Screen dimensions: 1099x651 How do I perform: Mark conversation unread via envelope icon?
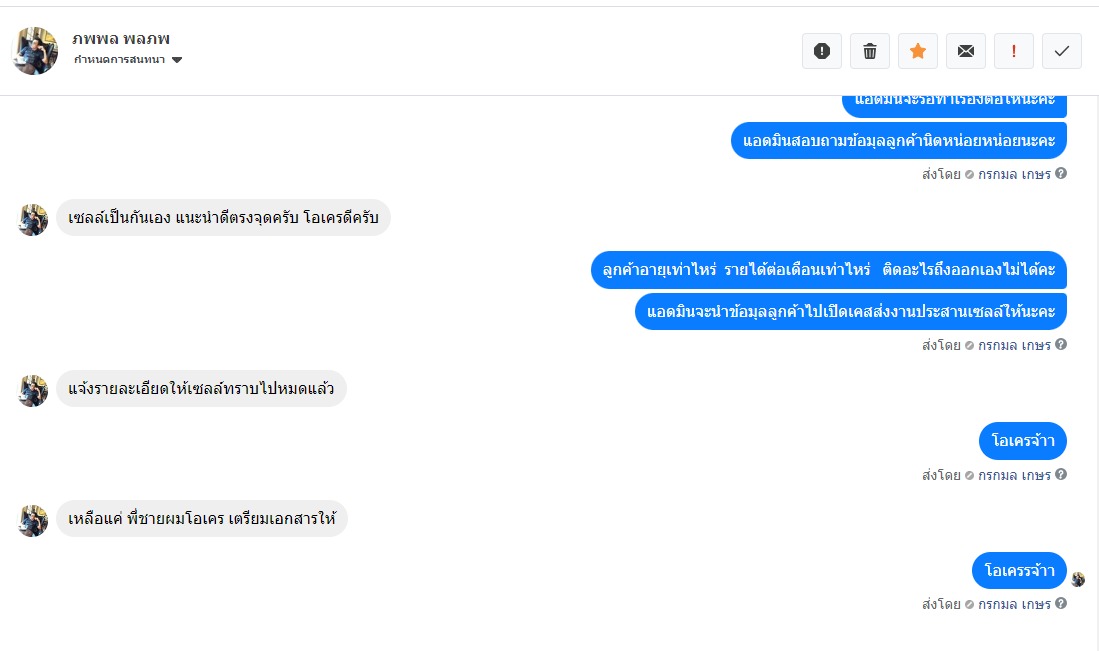(966, 51)
